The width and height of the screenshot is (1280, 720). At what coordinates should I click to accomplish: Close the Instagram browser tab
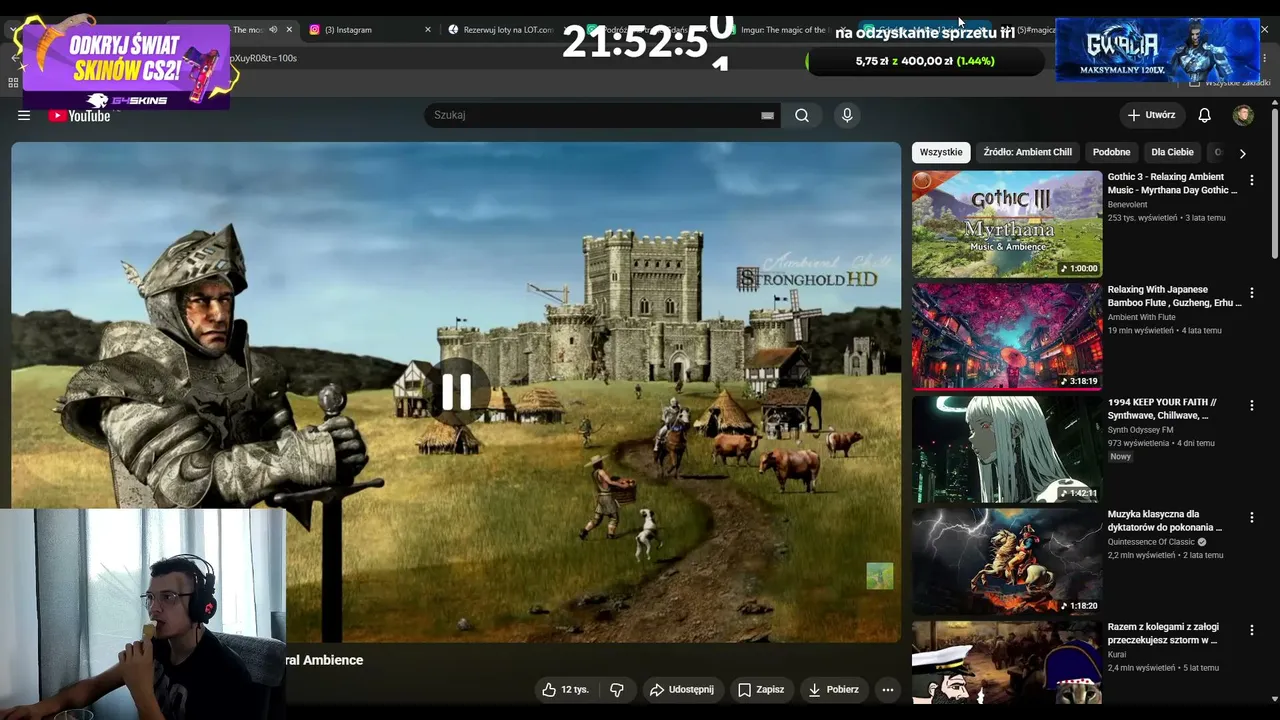click(428, 30)
